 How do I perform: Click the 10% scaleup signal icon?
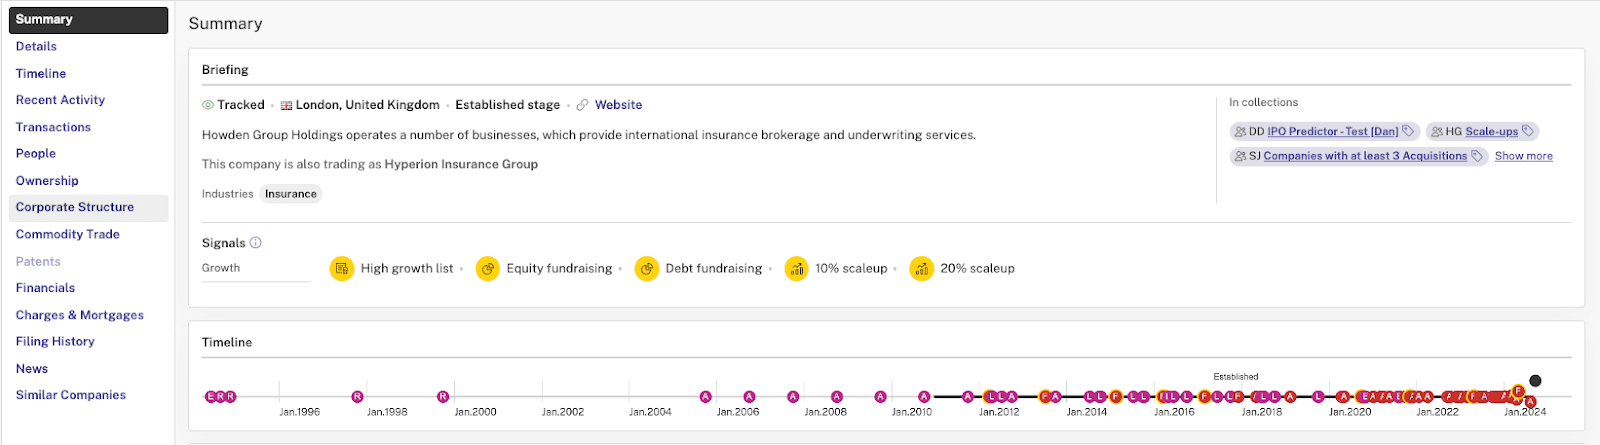coord(796,268)
